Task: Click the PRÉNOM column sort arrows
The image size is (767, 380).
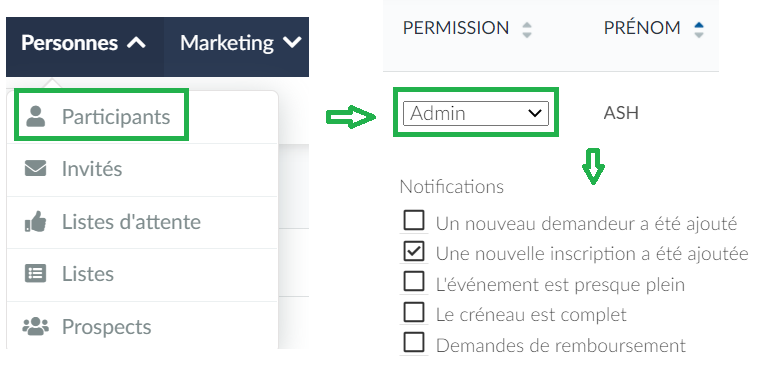Action: point(699,30)
